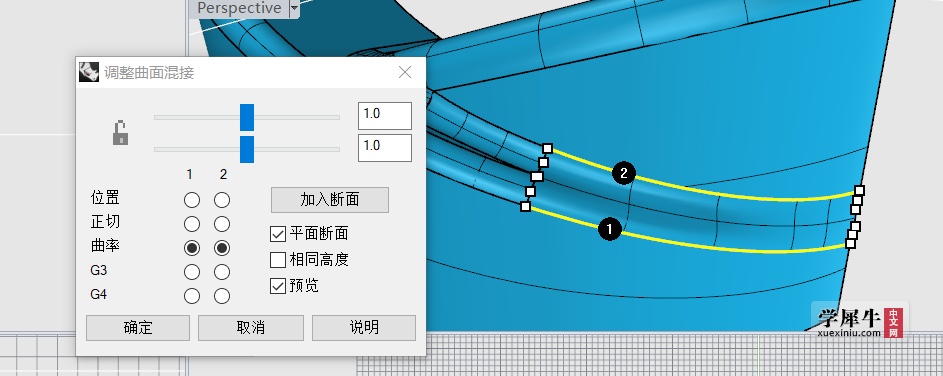Click the 加入断面 button

330,200
